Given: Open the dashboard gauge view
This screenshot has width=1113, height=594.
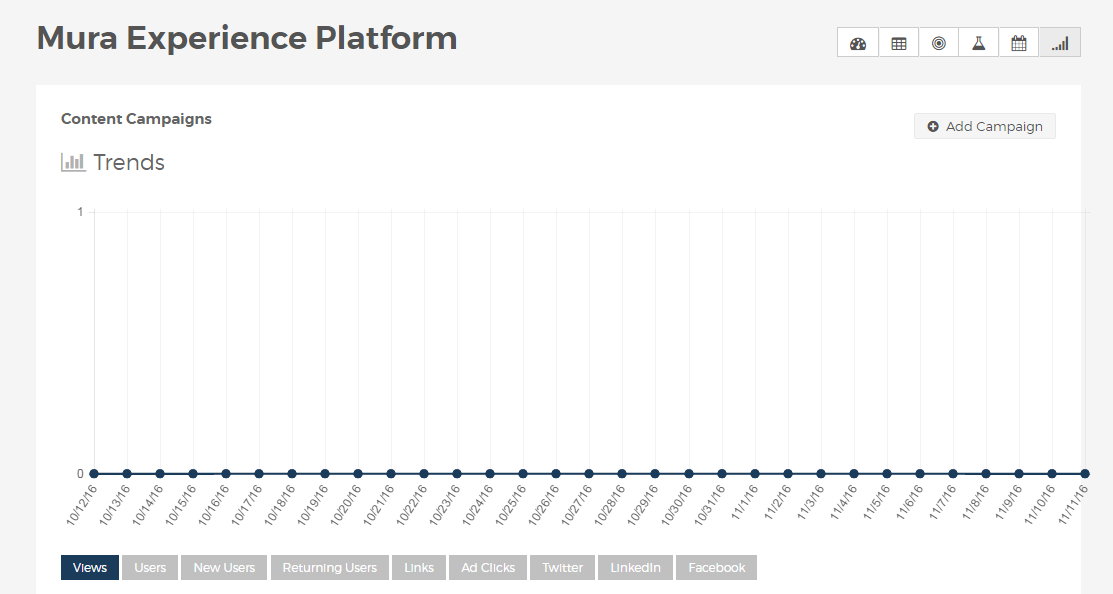Looking at the screenshot, I should coord(858,43).
